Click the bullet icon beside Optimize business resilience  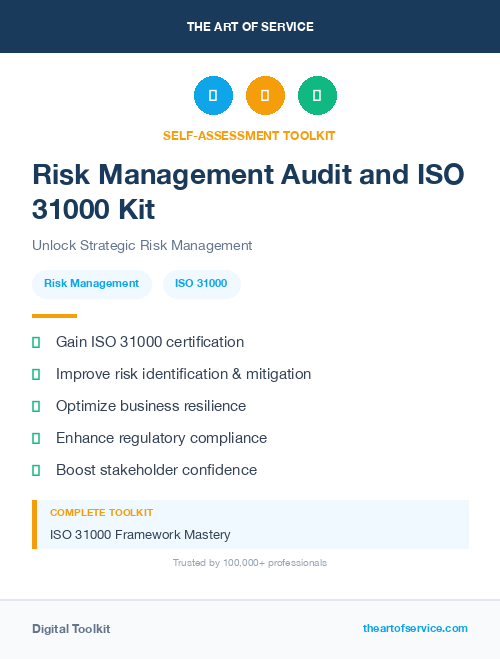[x=36, y=406]
